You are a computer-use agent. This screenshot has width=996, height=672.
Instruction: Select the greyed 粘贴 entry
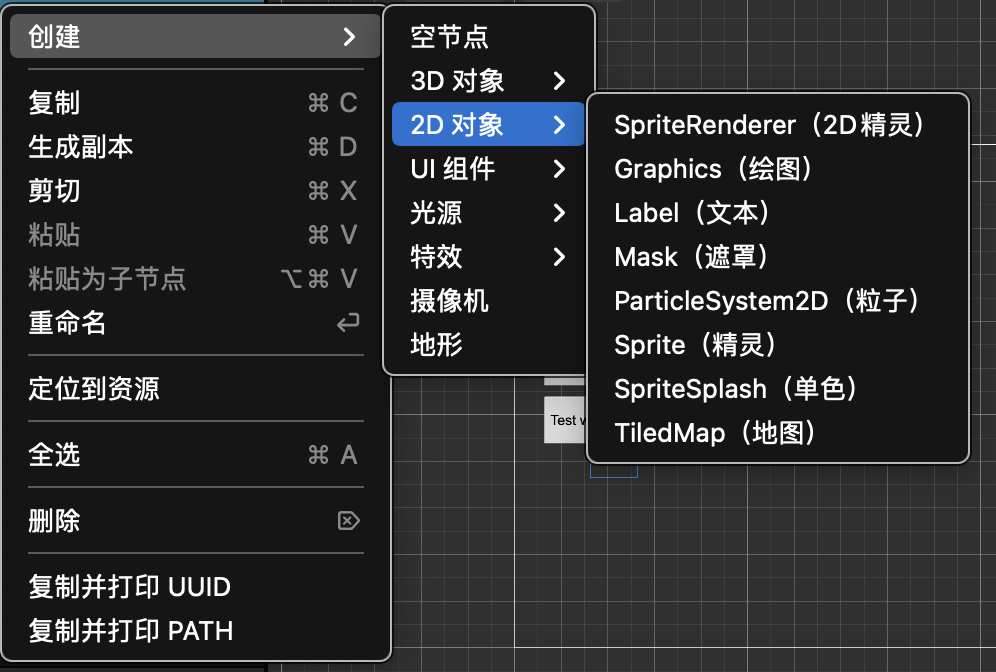pyautogui.click(x=195, y=234)
